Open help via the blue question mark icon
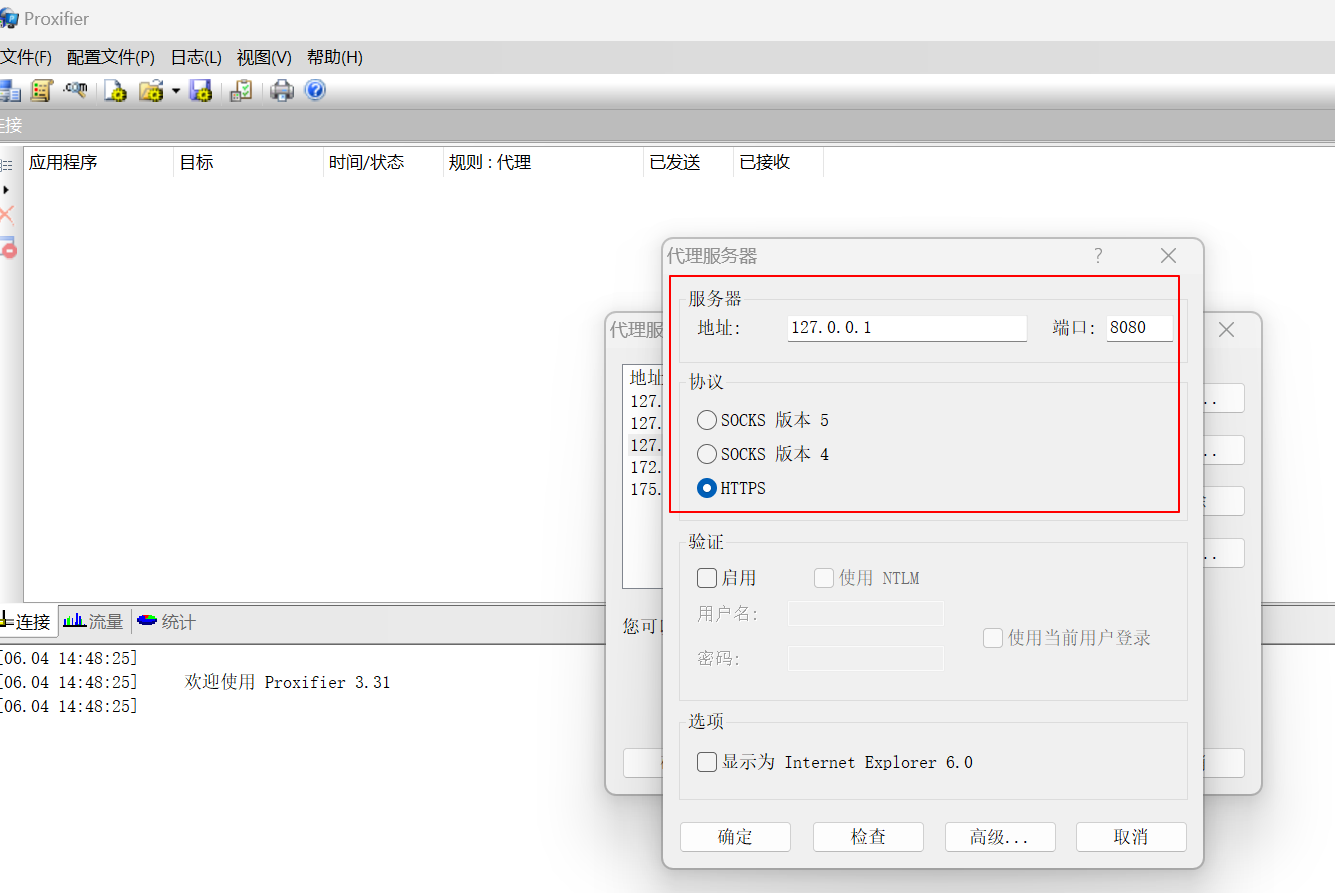The image size is (1335, 893). (315, 91)
